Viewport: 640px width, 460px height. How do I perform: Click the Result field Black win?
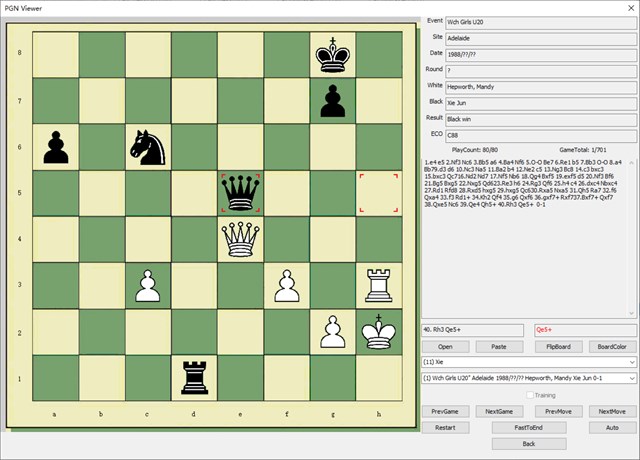(541, 120)
